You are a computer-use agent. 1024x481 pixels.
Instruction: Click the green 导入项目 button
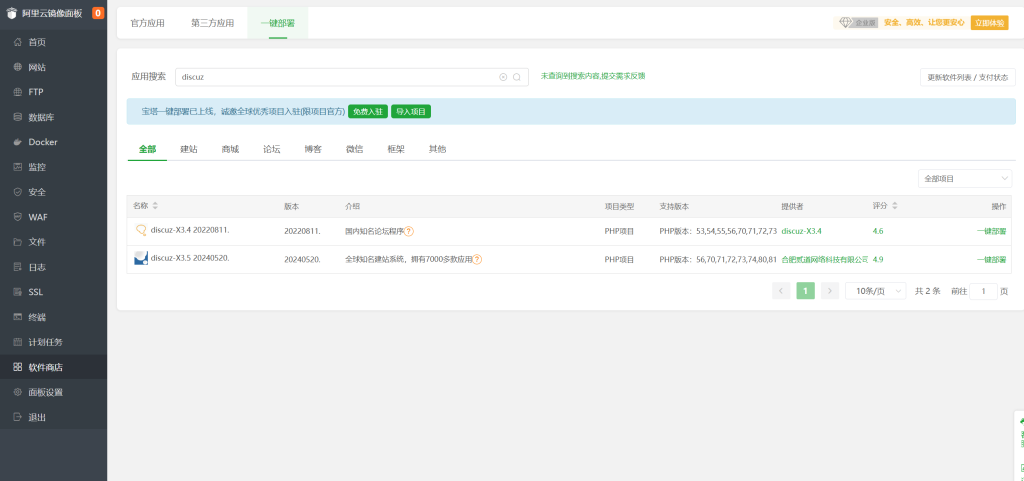click(411, 112)
